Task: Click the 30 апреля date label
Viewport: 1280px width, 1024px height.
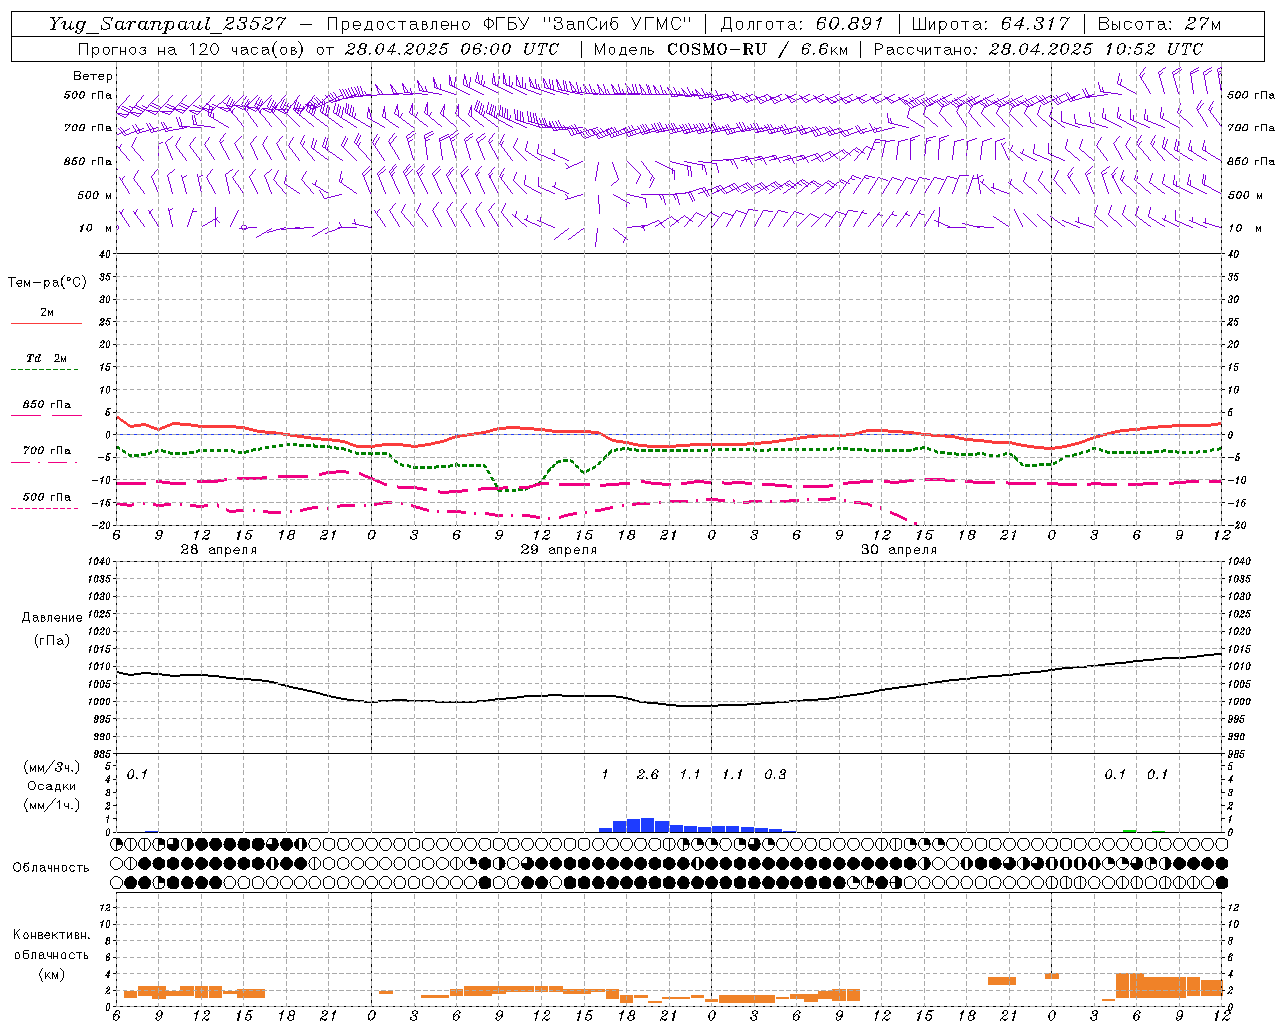Action: [x=898, y=549]
